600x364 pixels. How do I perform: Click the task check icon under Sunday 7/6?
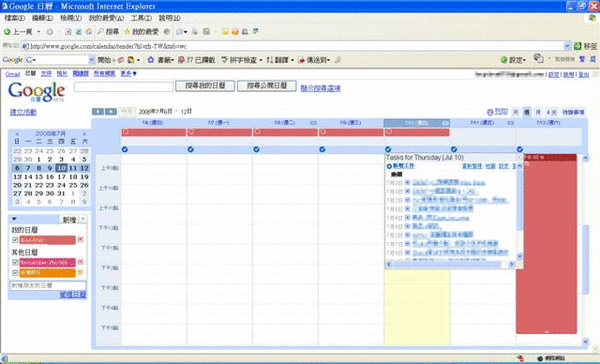[x=125, y=149]
